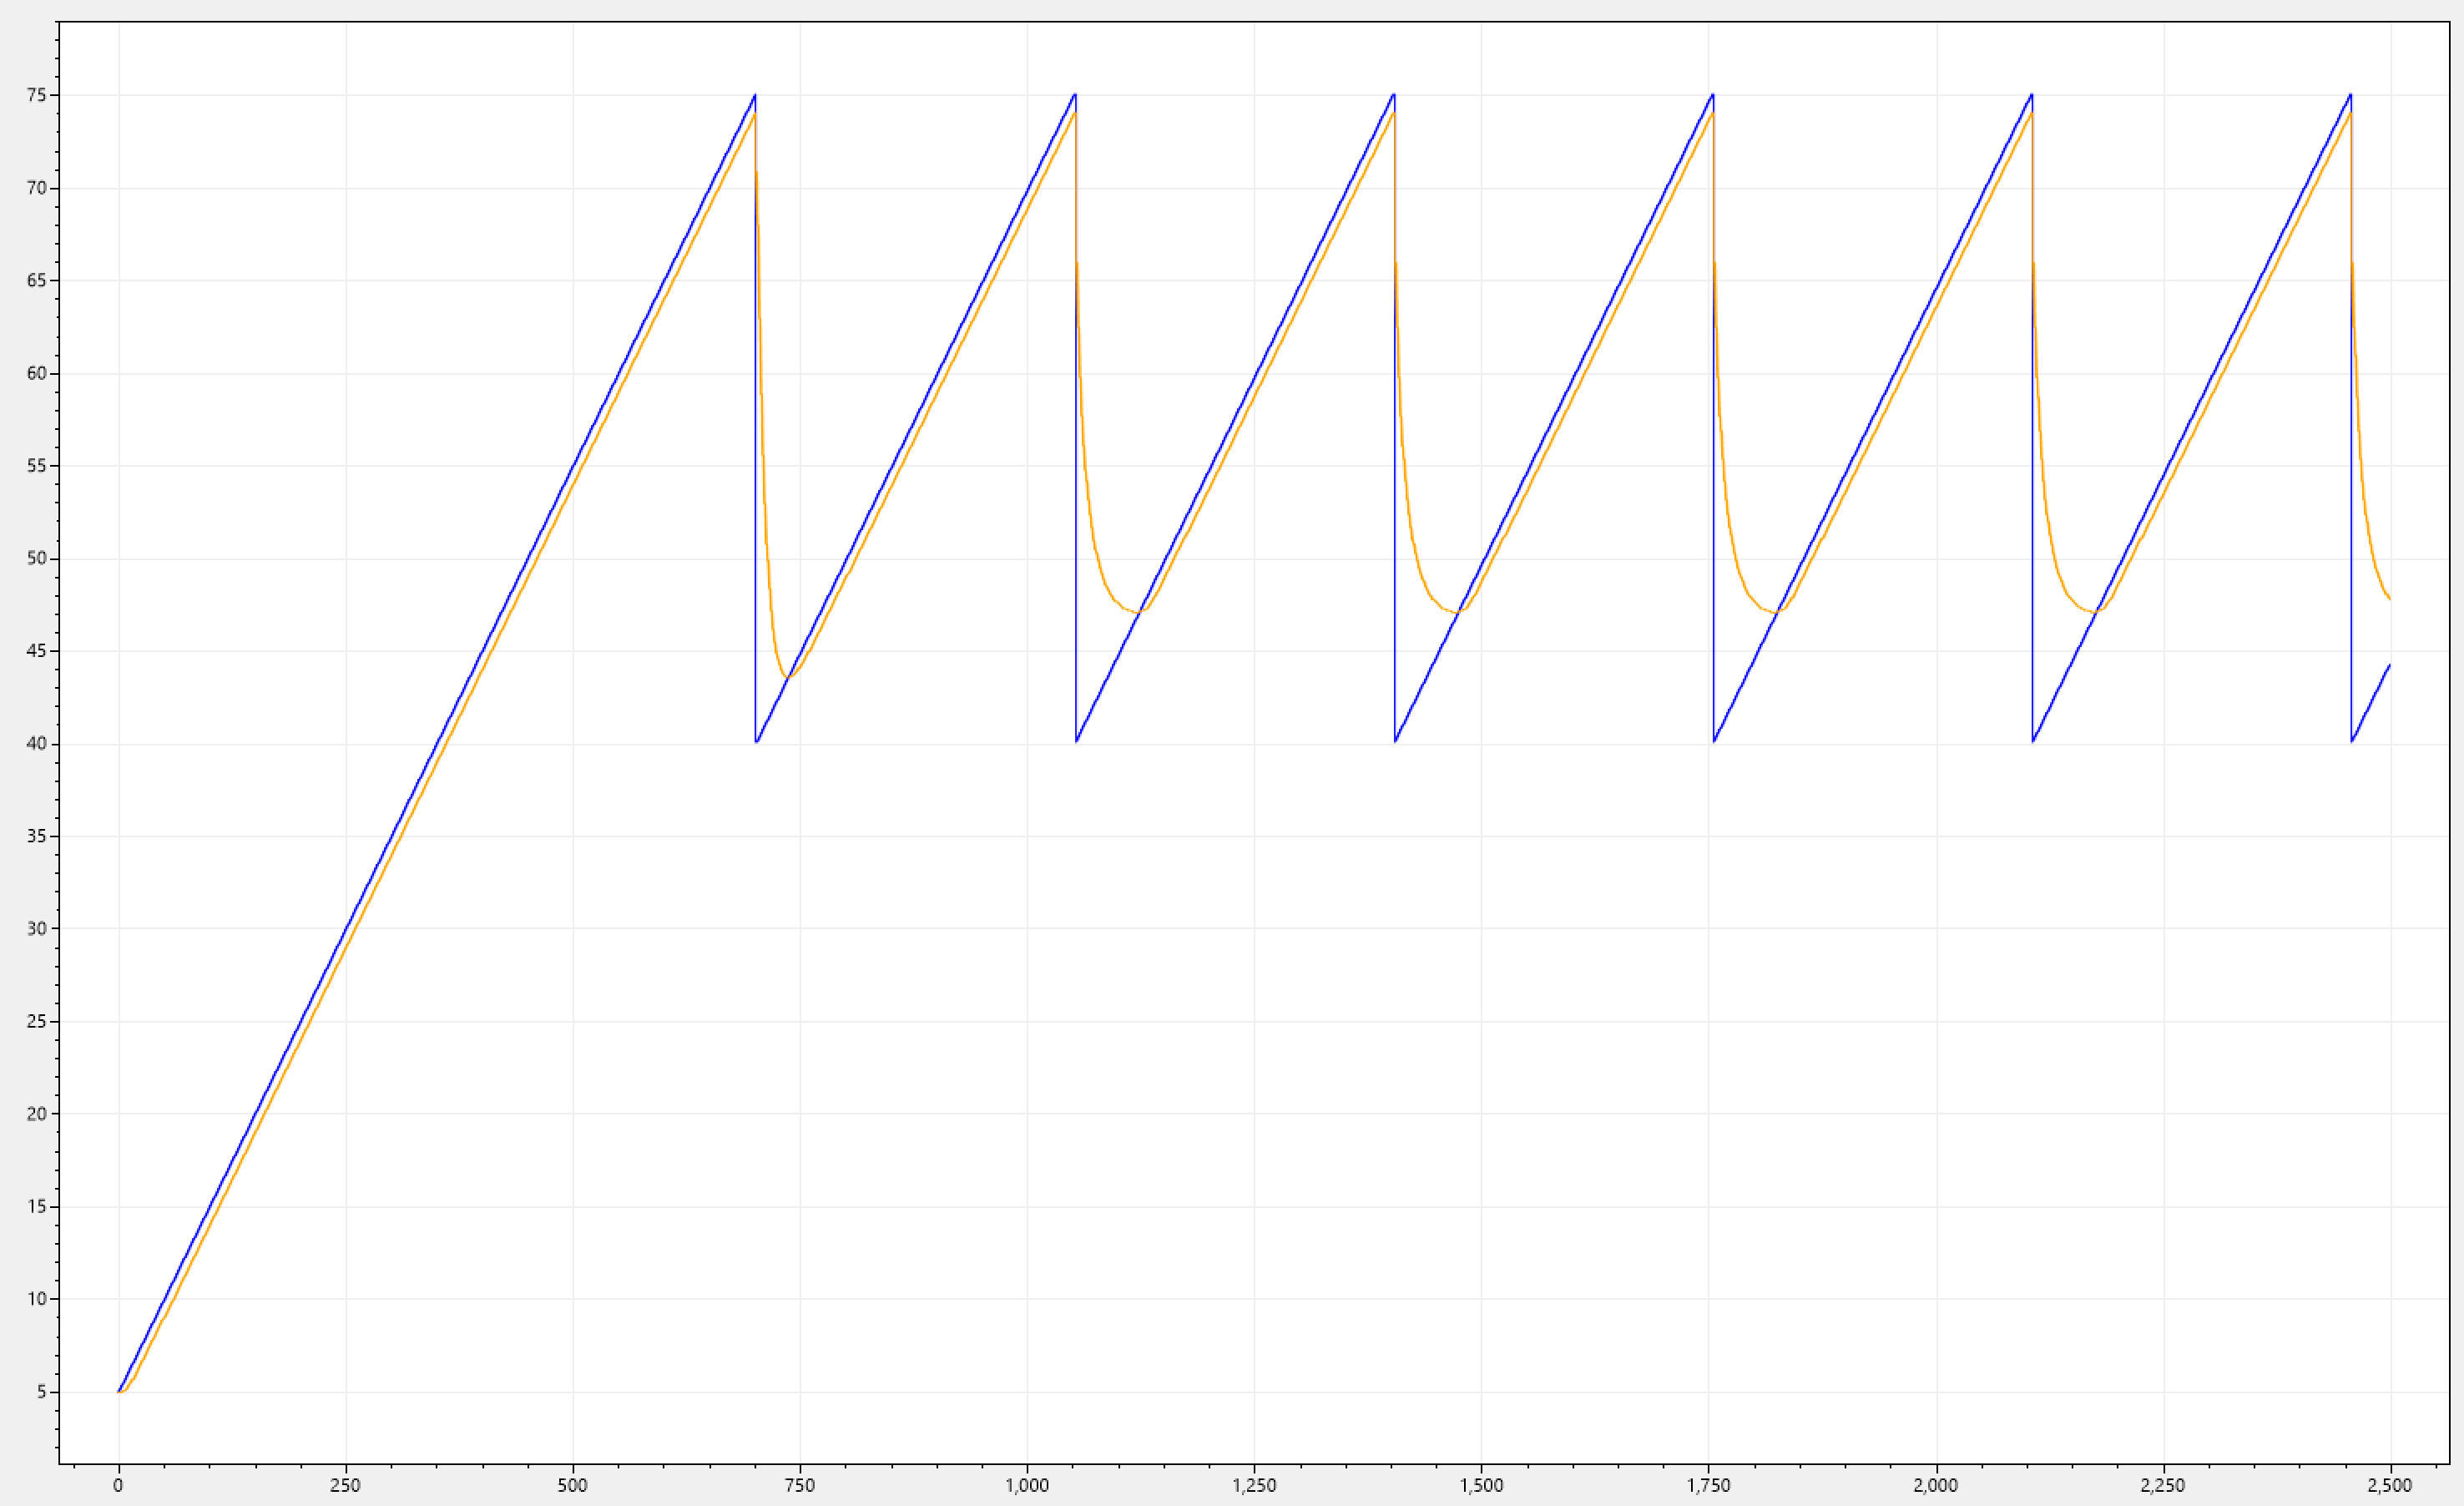Click the x-axis label 0
This screenshot has height=1506, width=2464.
(118, 1485)
